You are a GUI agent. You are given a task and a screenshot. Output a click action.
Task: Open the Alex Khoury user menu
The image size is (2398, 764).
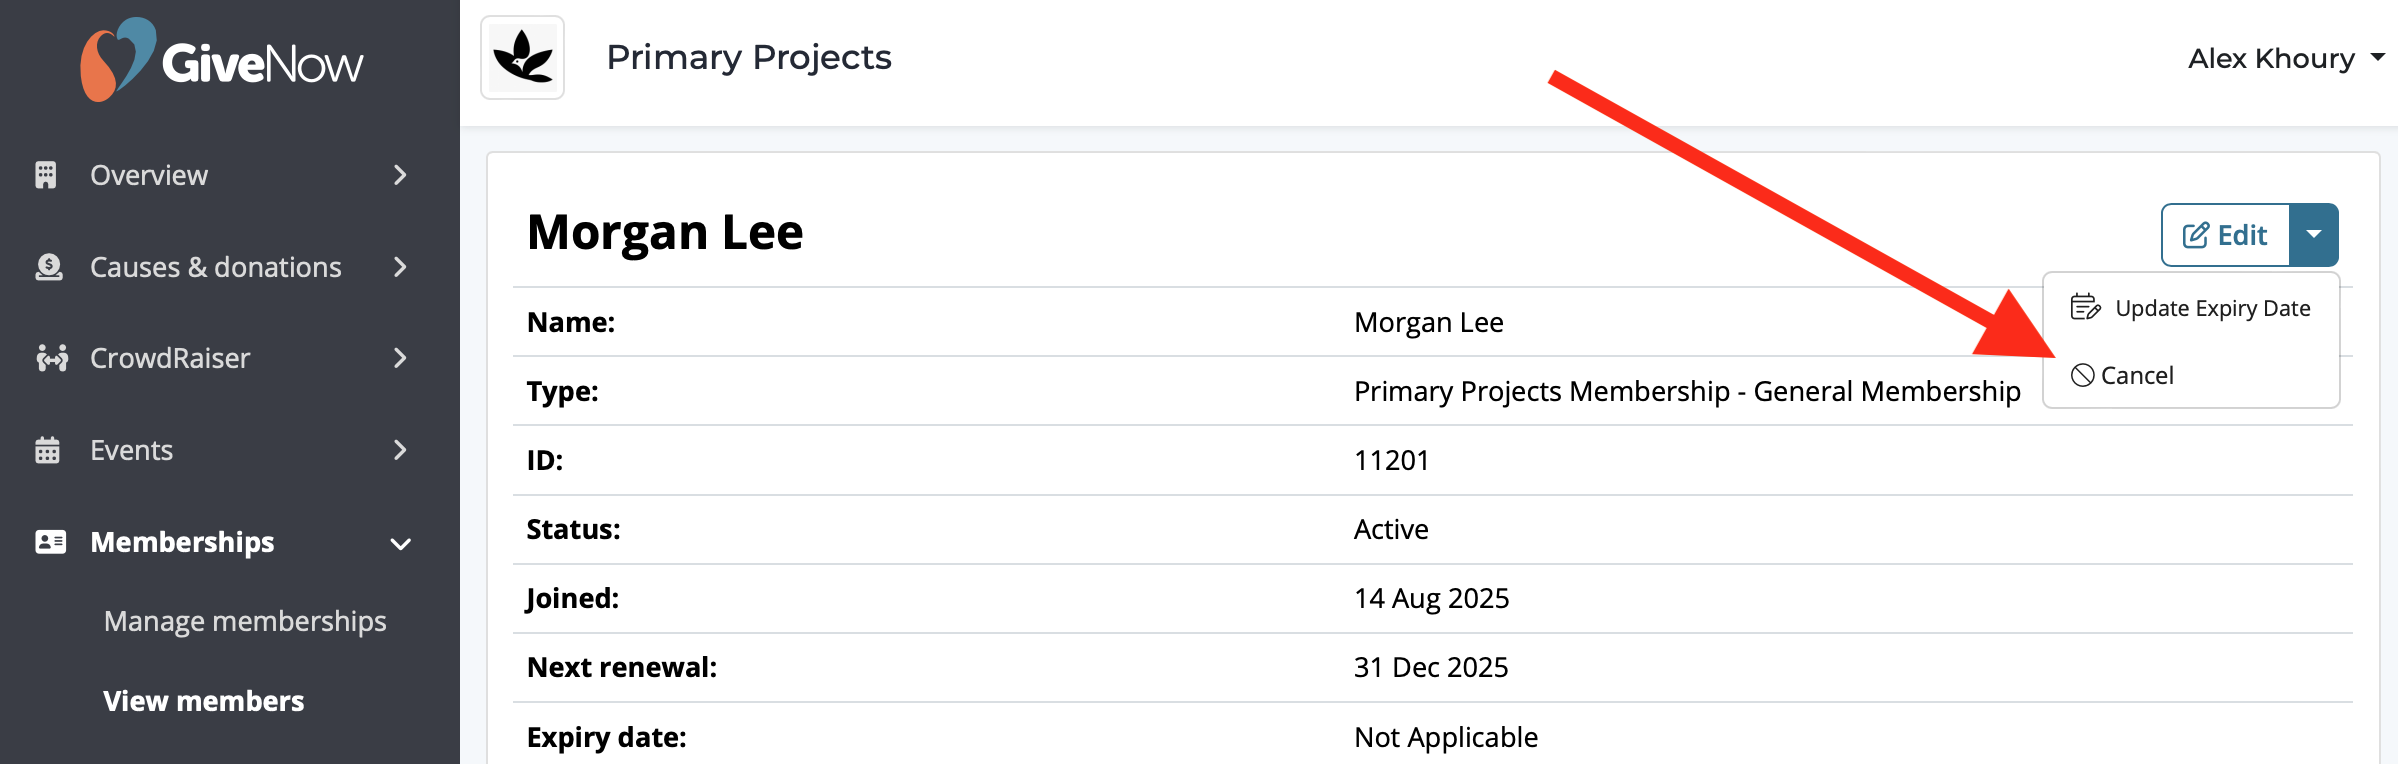[x=2285, y=58]
